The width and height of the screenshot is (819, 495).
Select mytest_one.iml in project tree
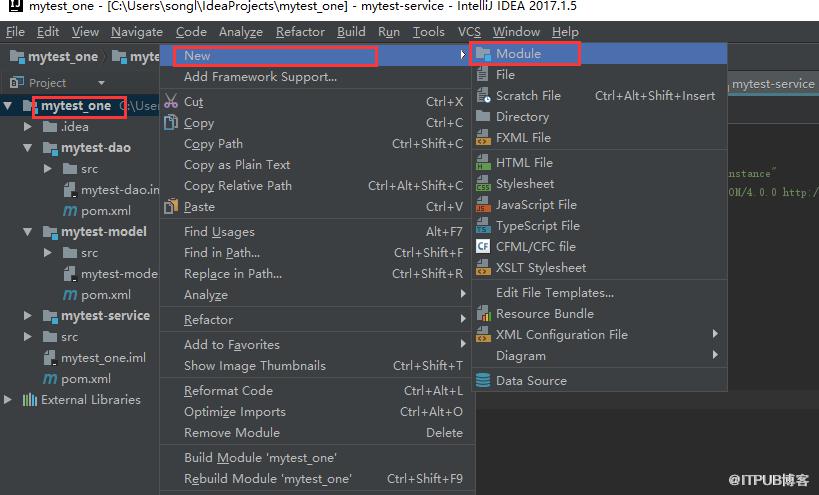tap(103, 358)
